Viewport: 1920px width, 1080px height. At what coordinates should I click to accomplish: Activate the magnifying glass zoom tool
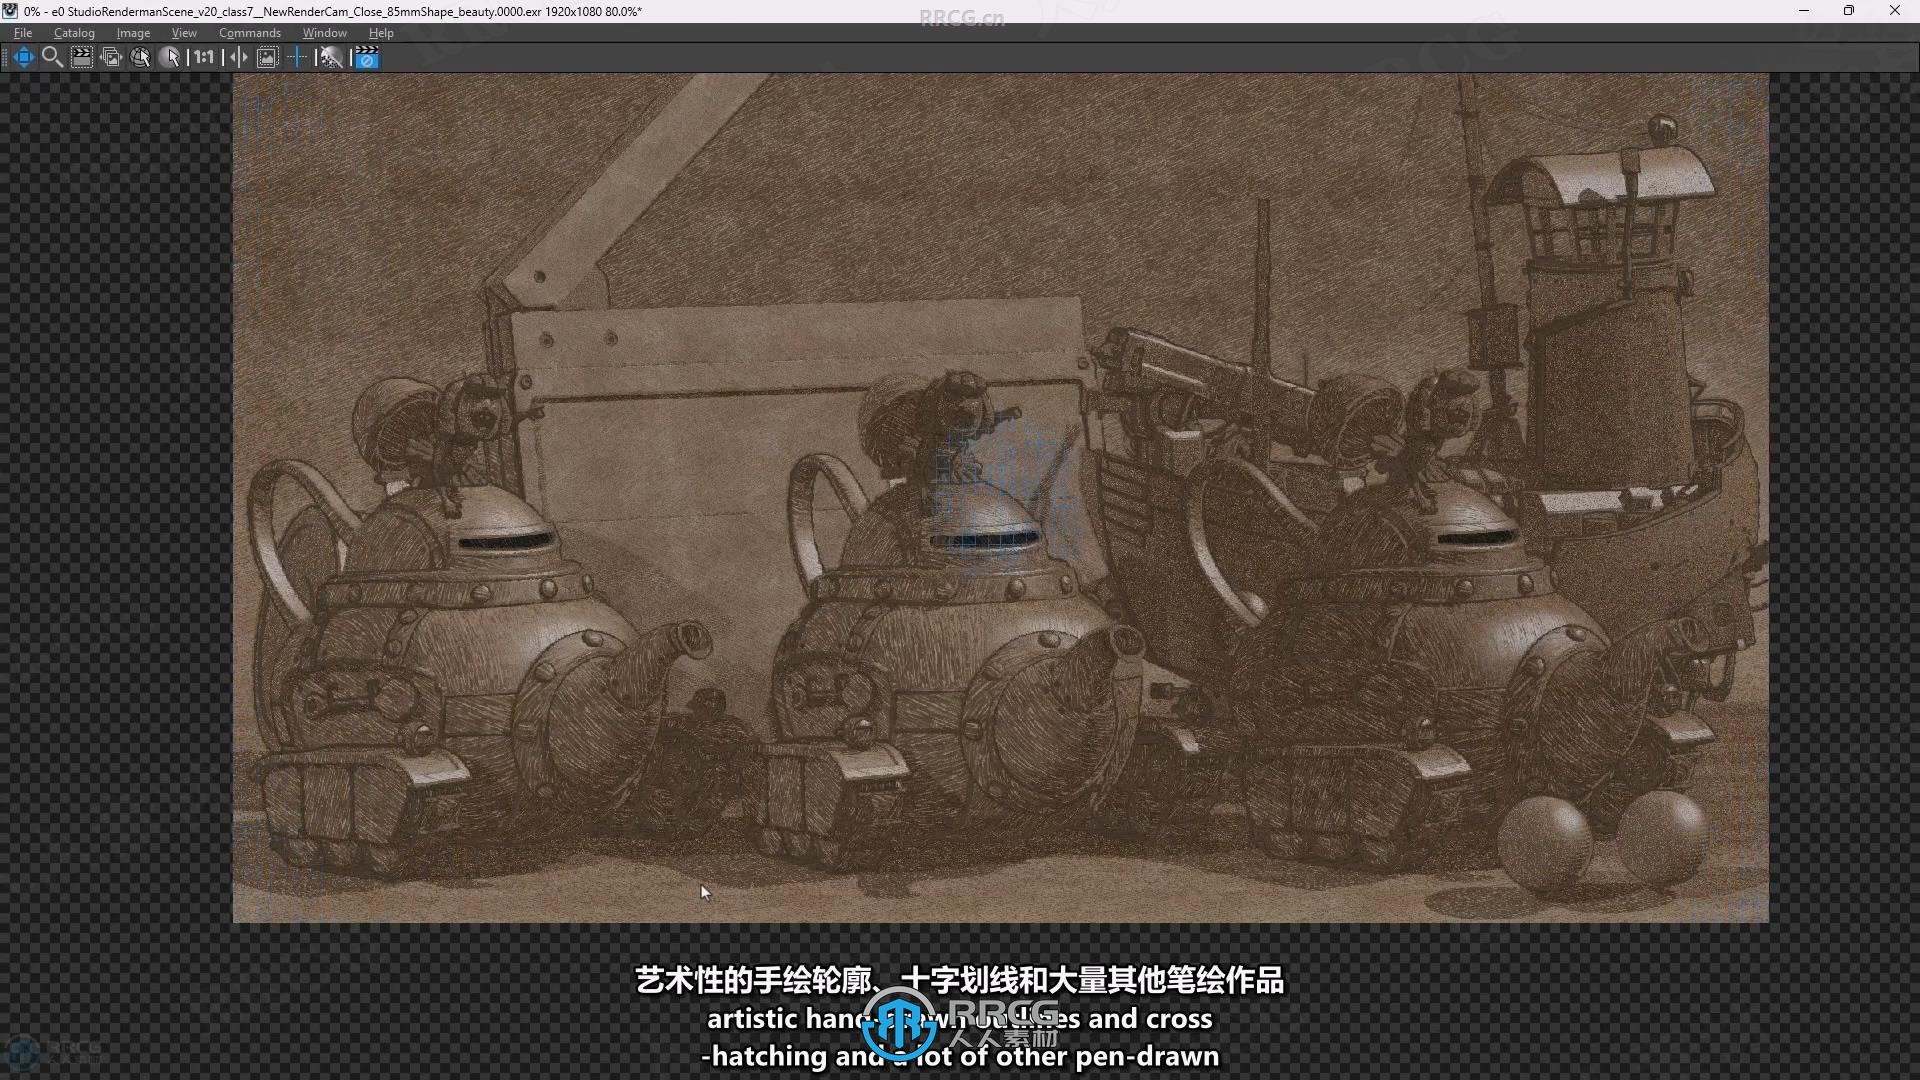click(52, 57)
